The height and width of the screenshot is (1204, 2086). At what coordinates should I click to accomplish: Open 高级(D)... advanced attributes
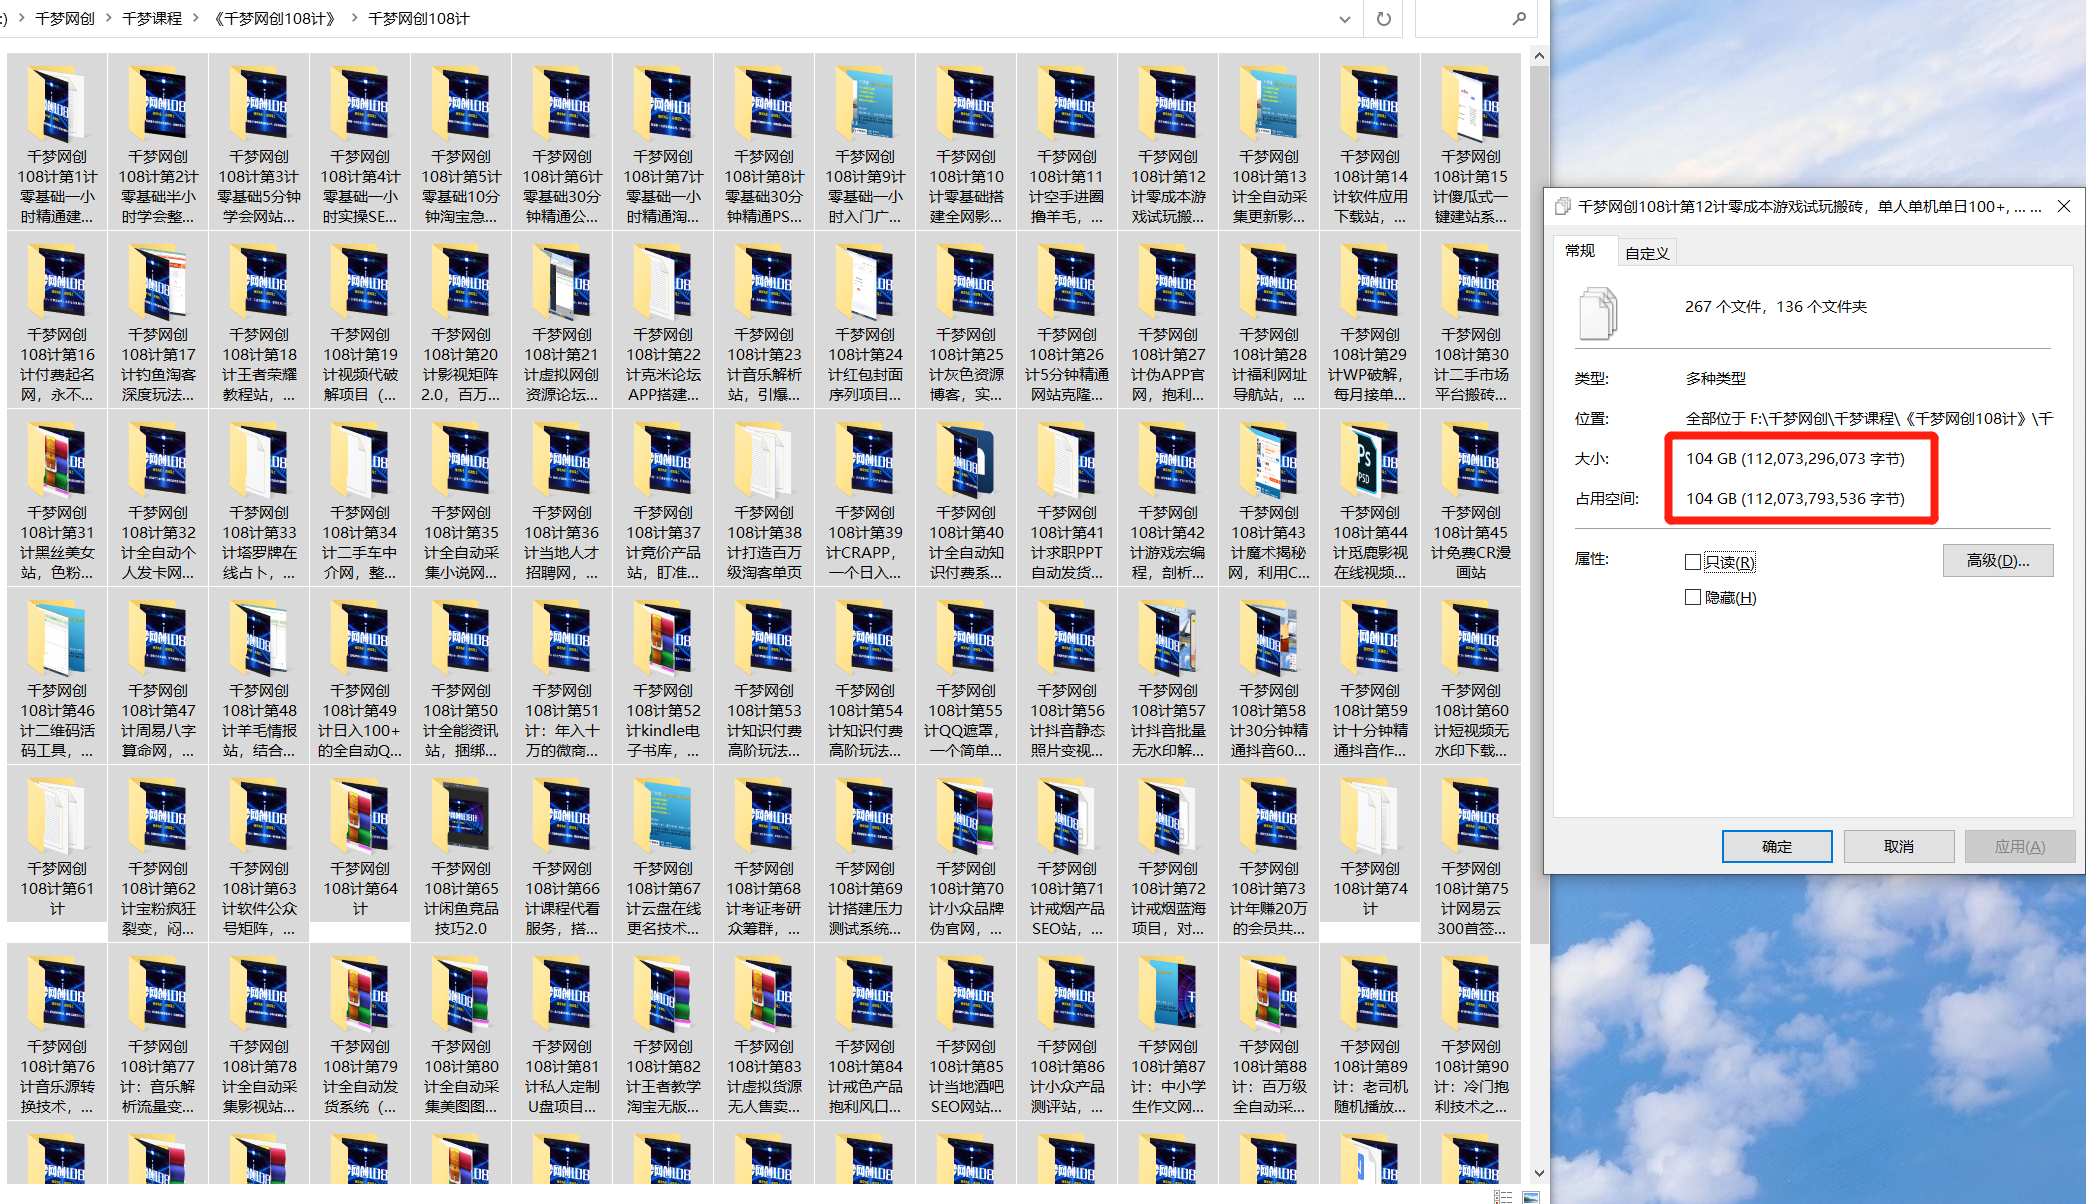coord(1997,561)
